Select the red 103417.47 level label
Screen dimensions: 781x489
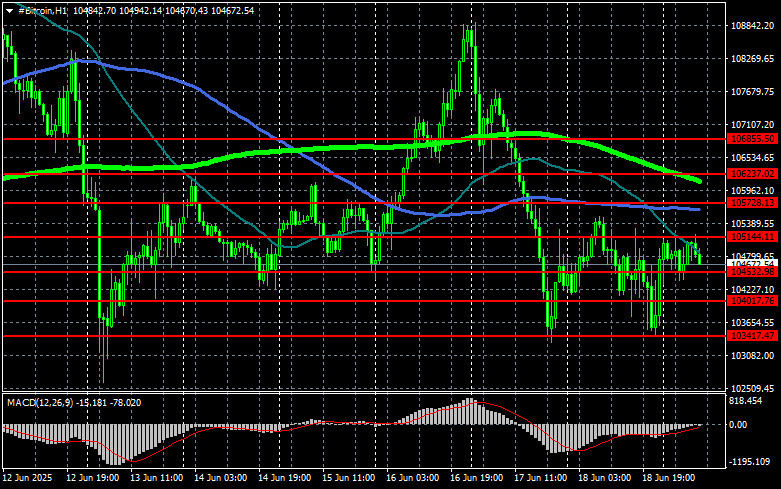[752, 336]
